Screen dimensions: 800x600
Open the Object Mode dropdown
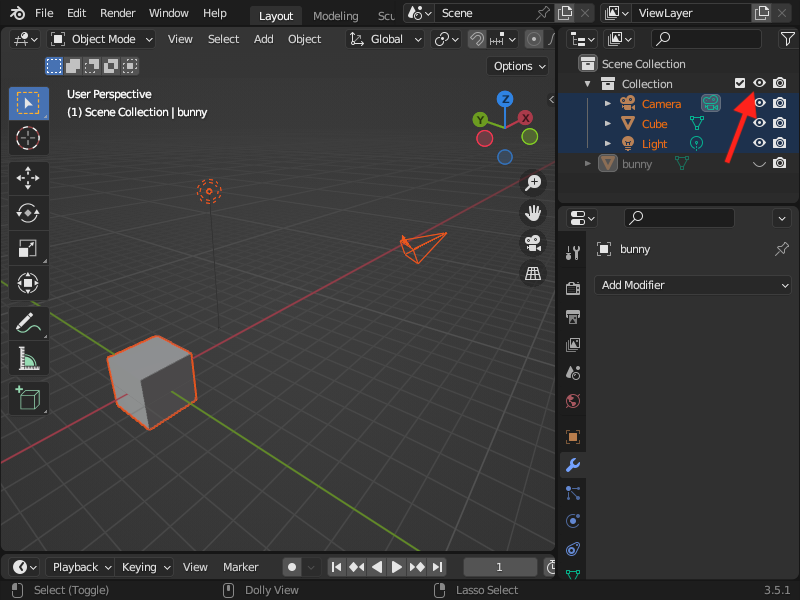[x=101, y=39]
